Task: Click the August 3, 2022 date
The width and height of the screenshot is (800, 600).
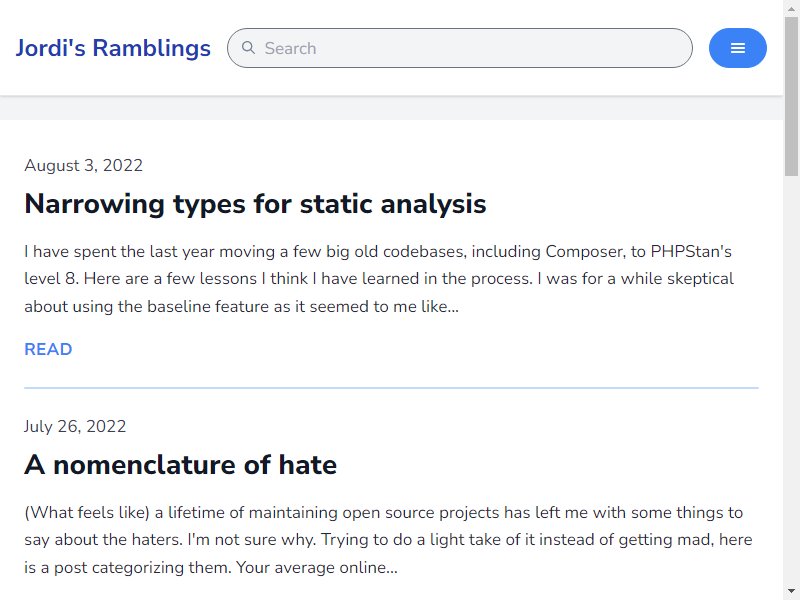Action: point(84,165)
